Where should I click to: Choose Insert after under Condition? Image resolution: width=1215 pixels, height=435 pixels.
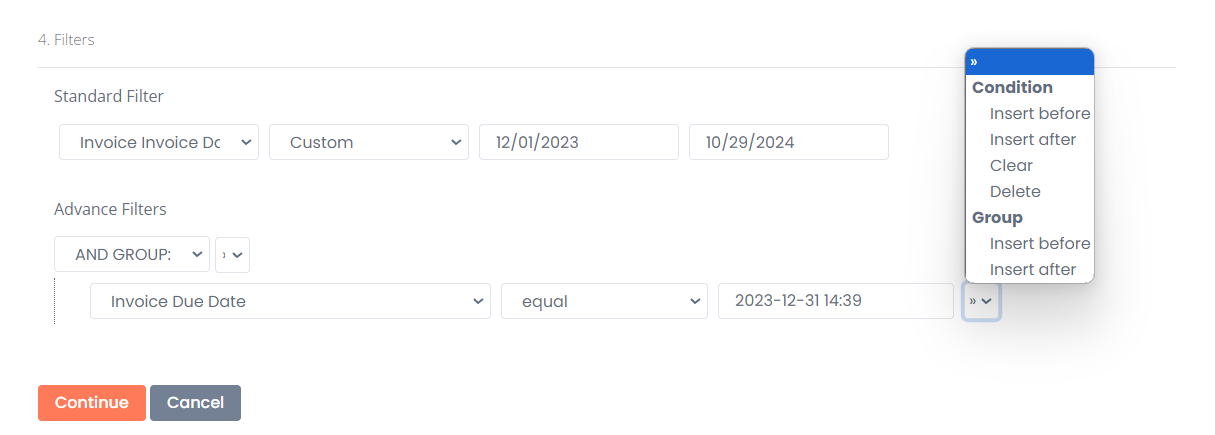(x=1033, y=140)
